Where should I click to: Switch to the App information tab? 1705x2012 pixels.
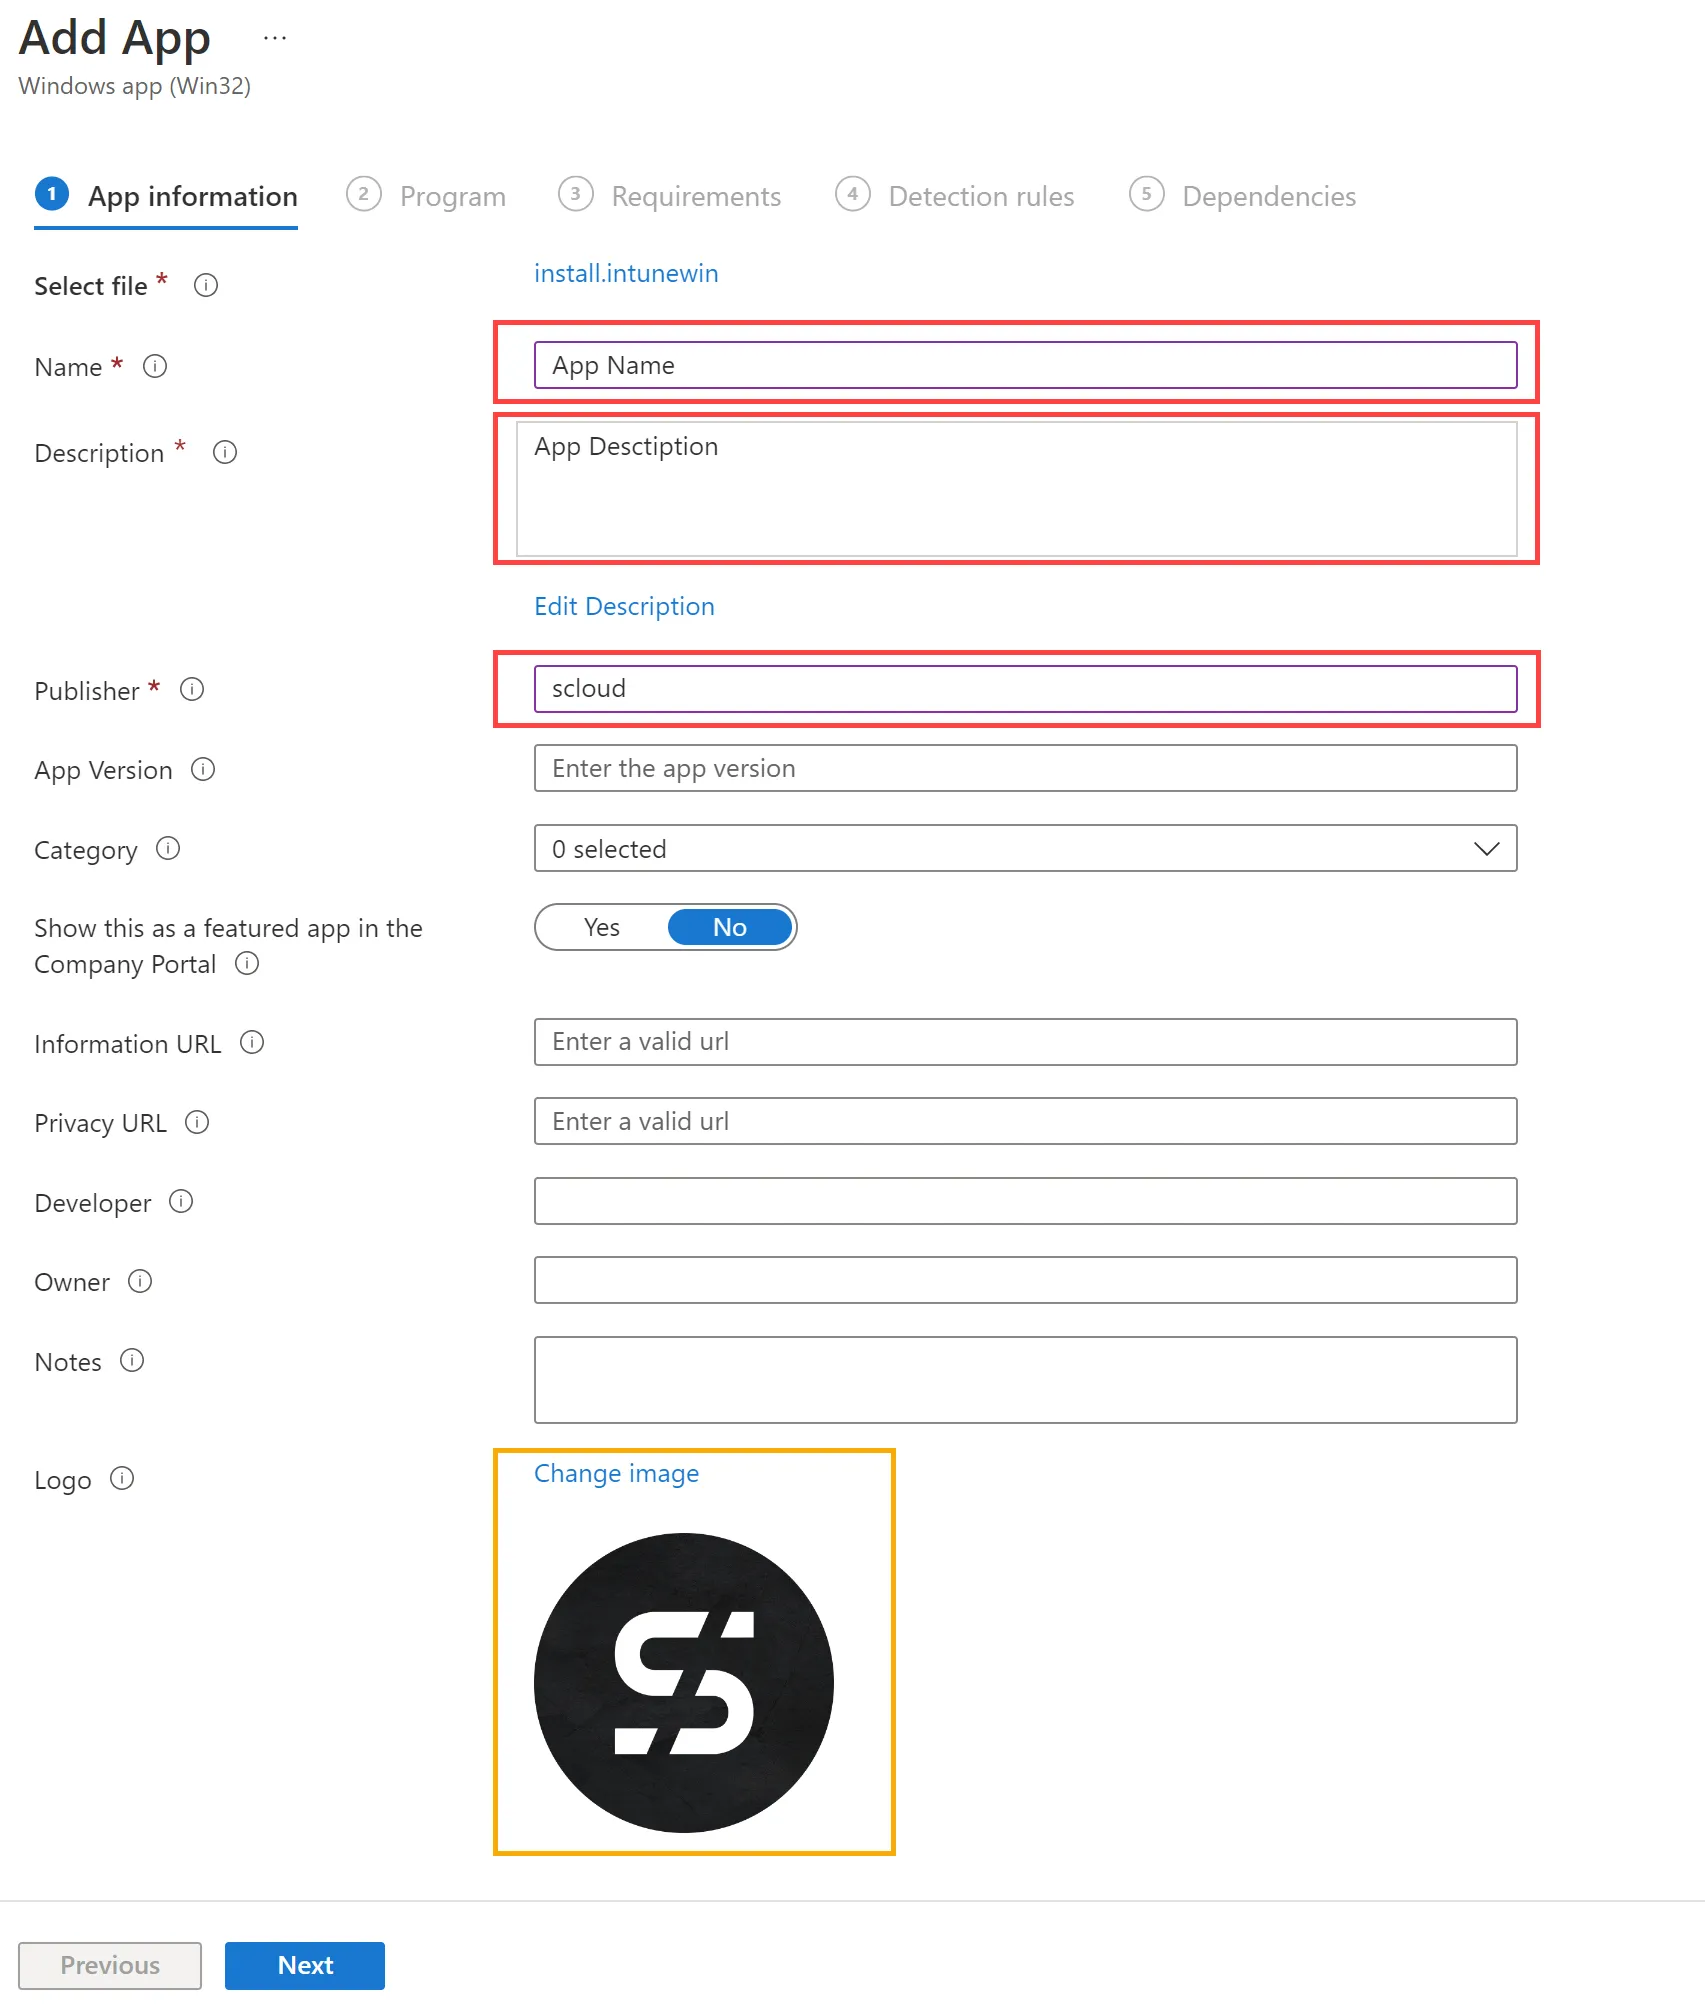click(166, 197)
